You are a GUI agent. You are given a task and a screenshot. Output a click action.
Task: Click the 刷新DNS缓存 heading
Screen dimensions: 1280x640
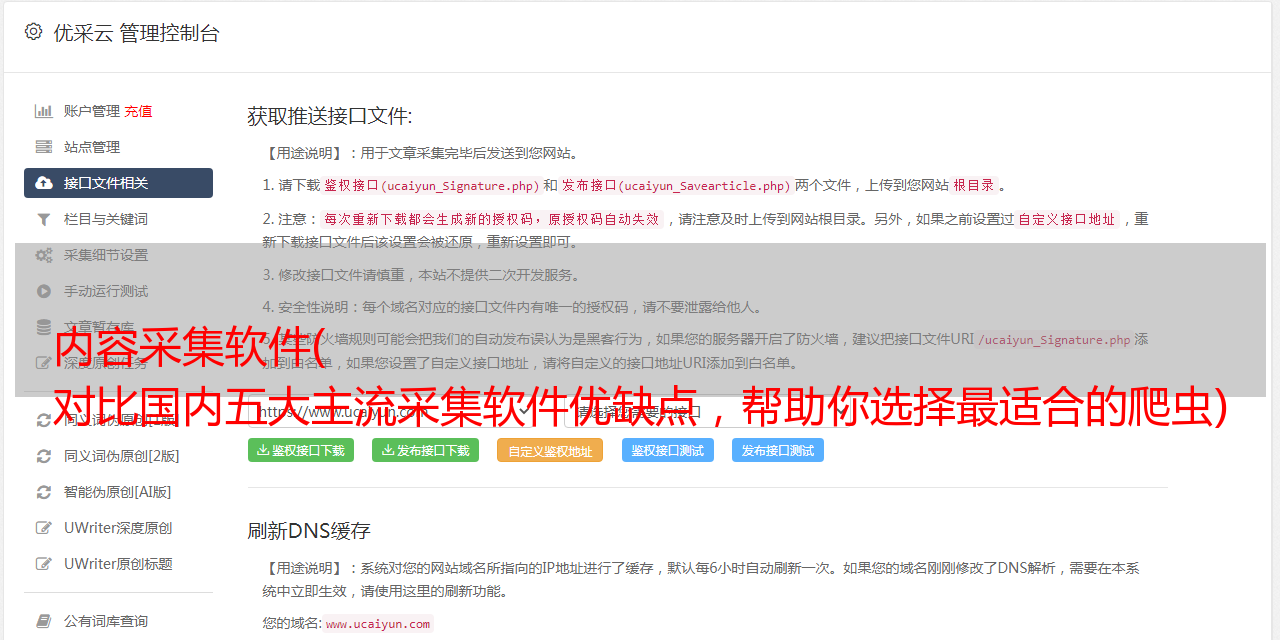tap(309, 531)
